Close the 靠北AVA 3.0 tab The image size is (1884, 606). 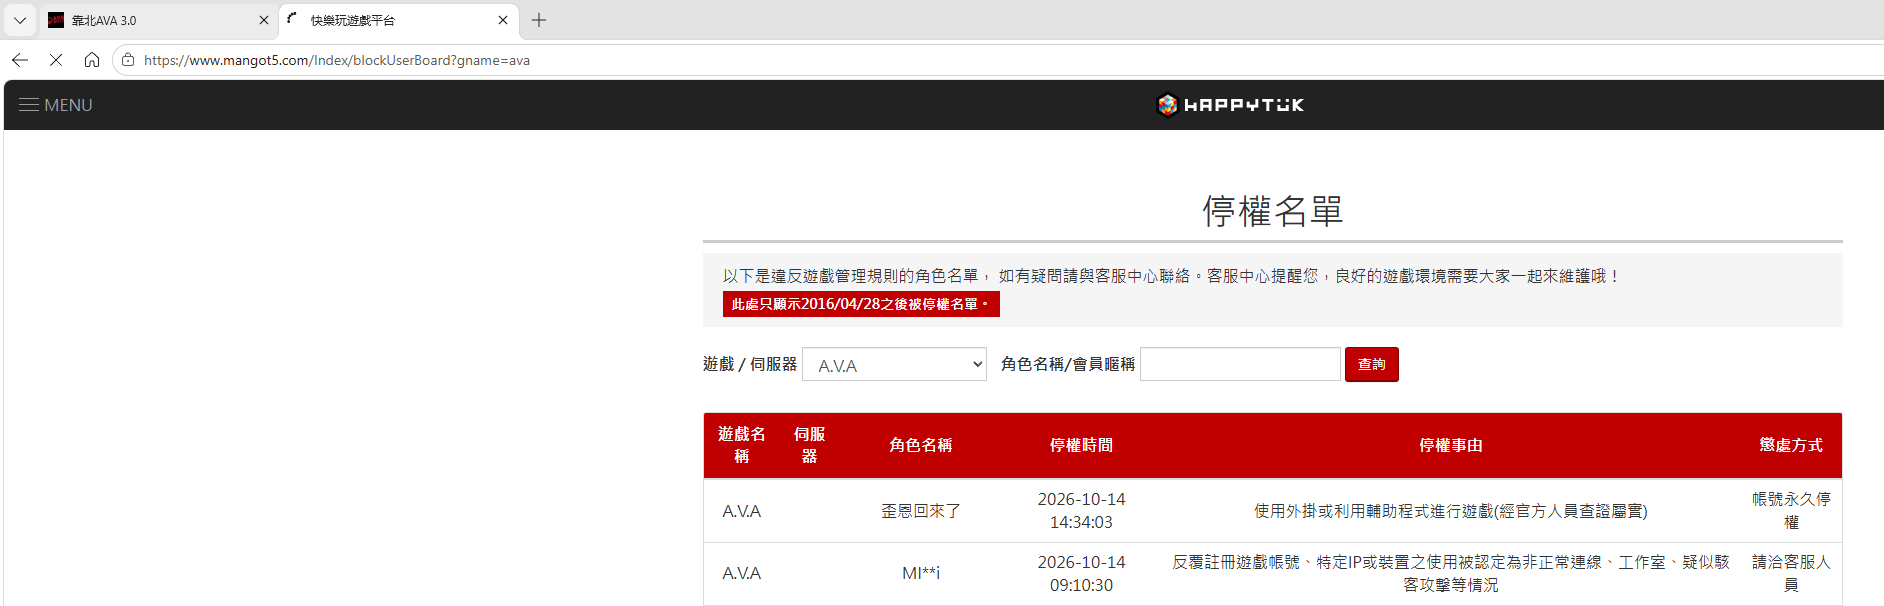point(264,20)
